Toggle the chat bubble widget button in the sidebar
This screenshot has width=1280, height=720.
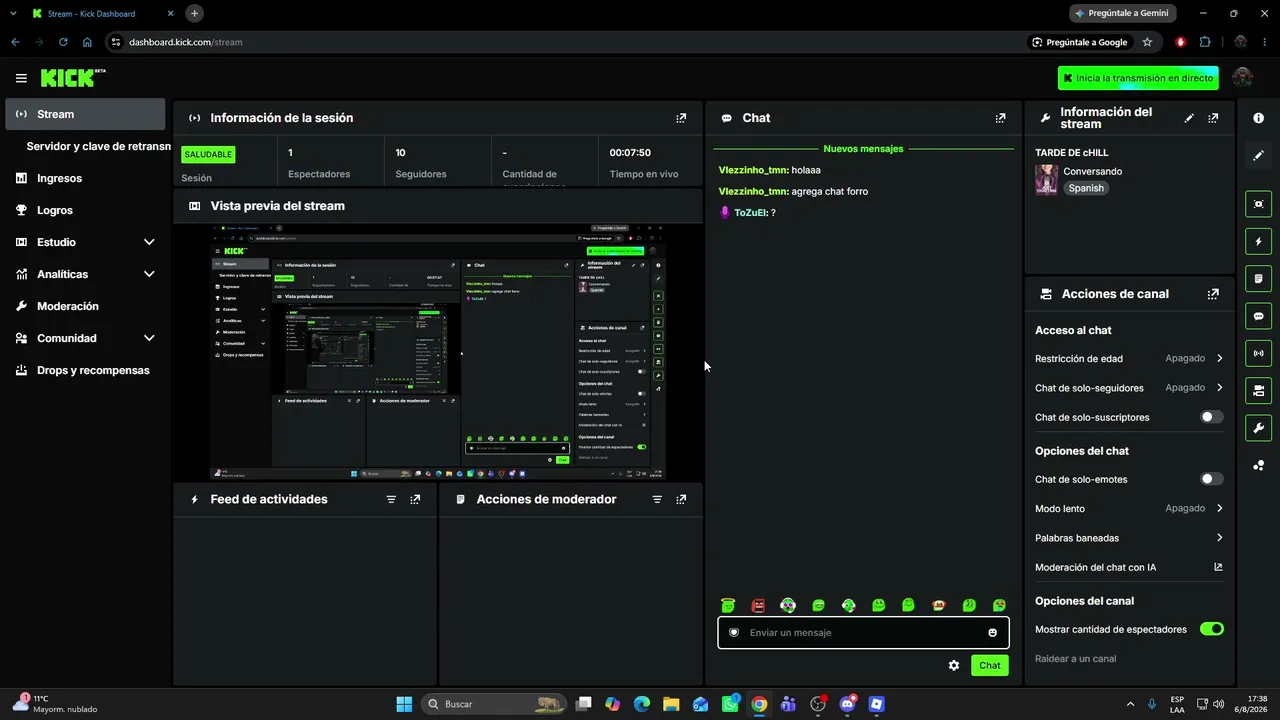1258,316
